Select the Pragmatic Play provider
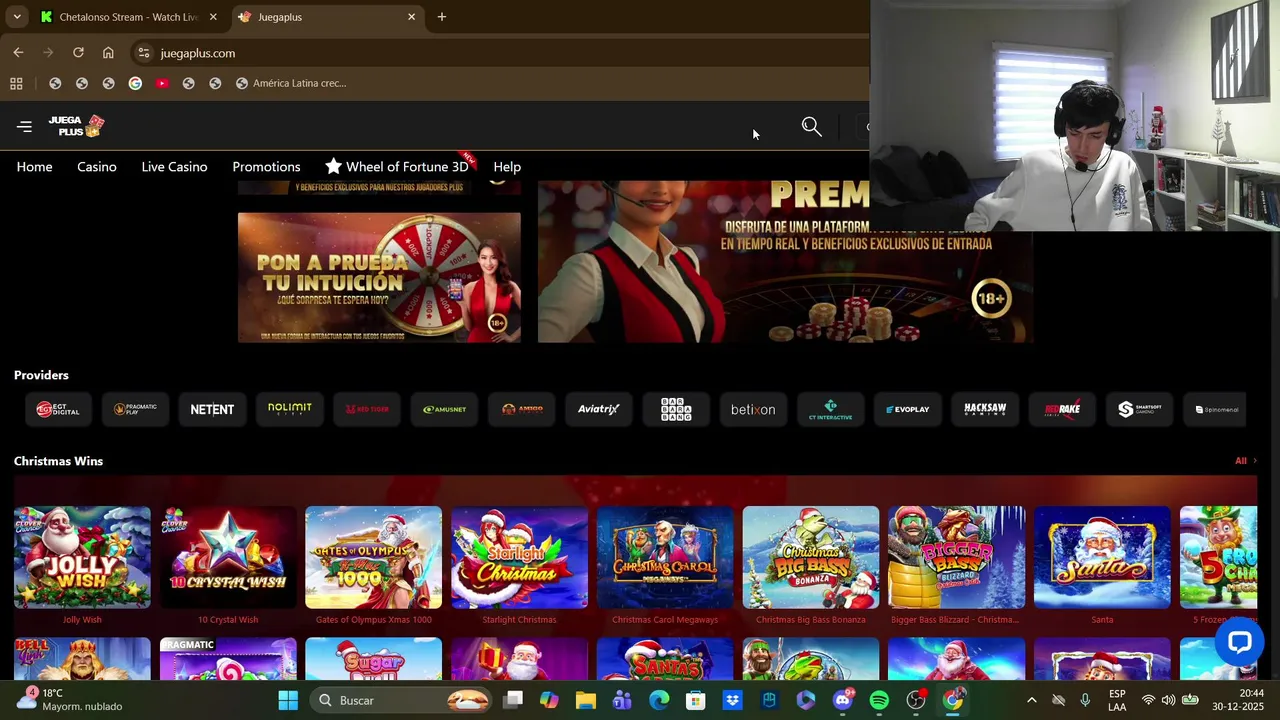This screenshot has width=1280, height=720. pyautogui.click(x=135, y=409)
